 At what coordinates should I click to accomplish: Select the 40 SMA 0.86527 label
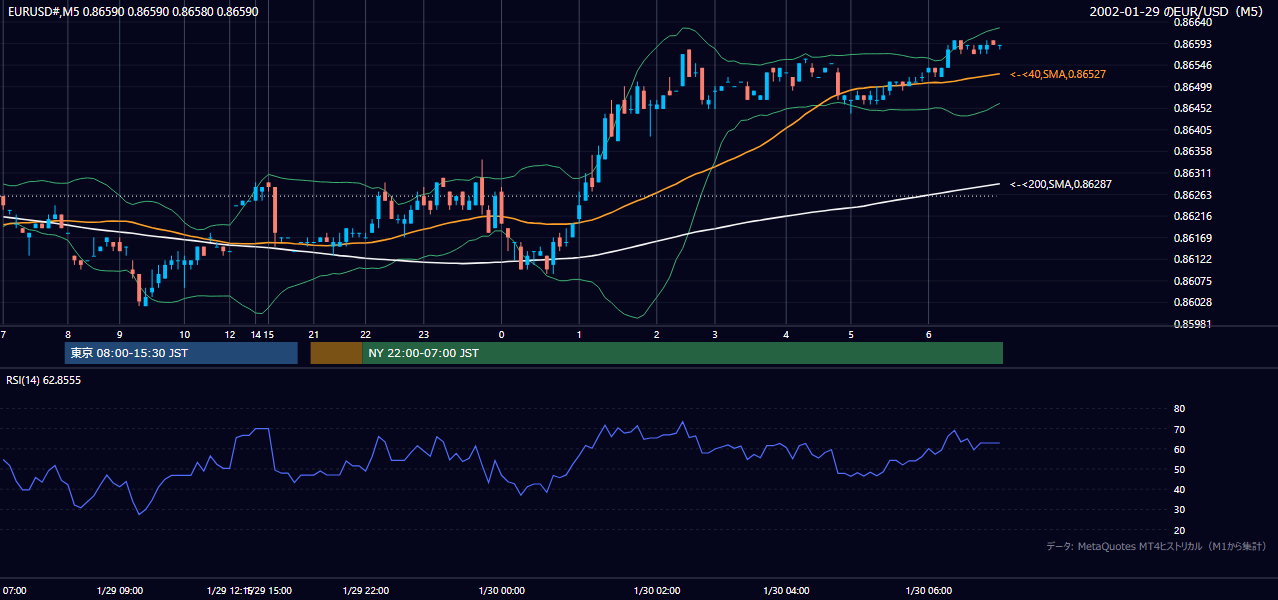pos(1059,74)
